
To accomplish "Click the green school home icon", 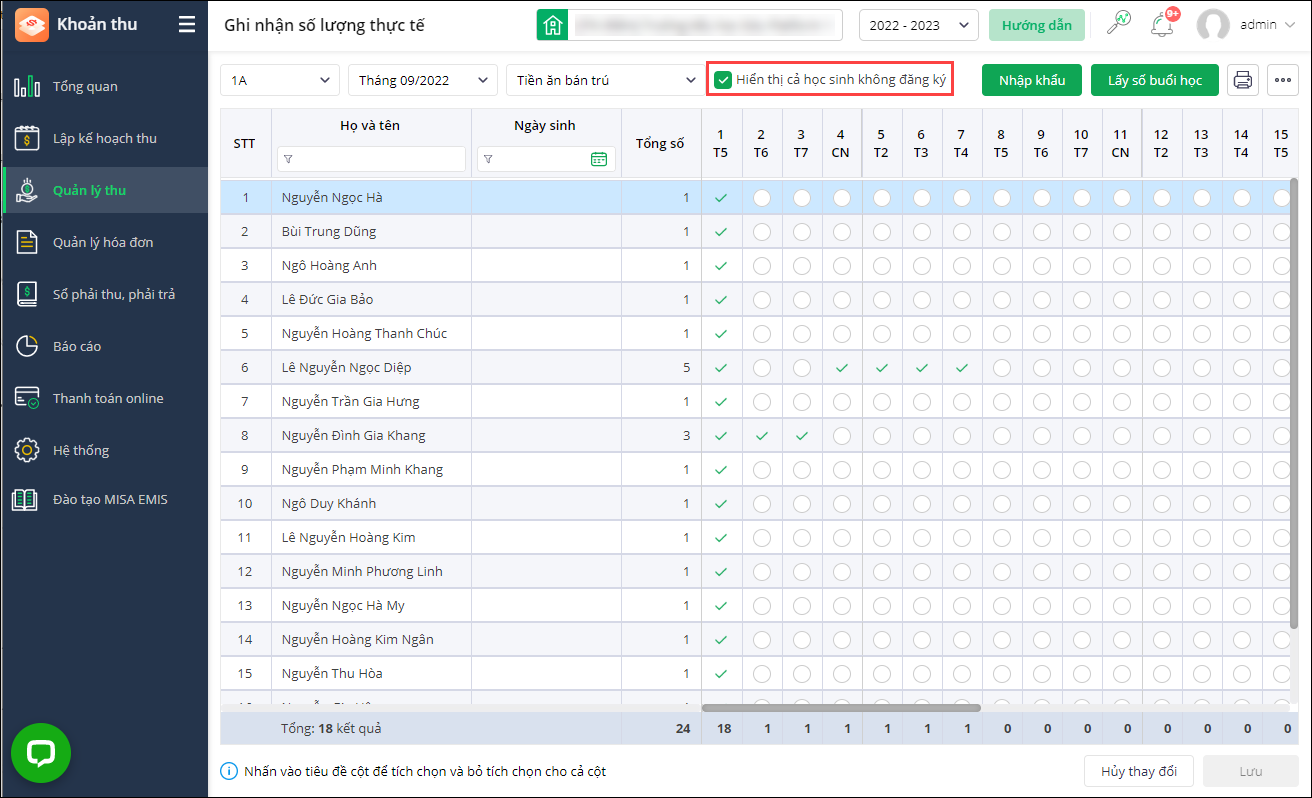I will pos(552,25).
